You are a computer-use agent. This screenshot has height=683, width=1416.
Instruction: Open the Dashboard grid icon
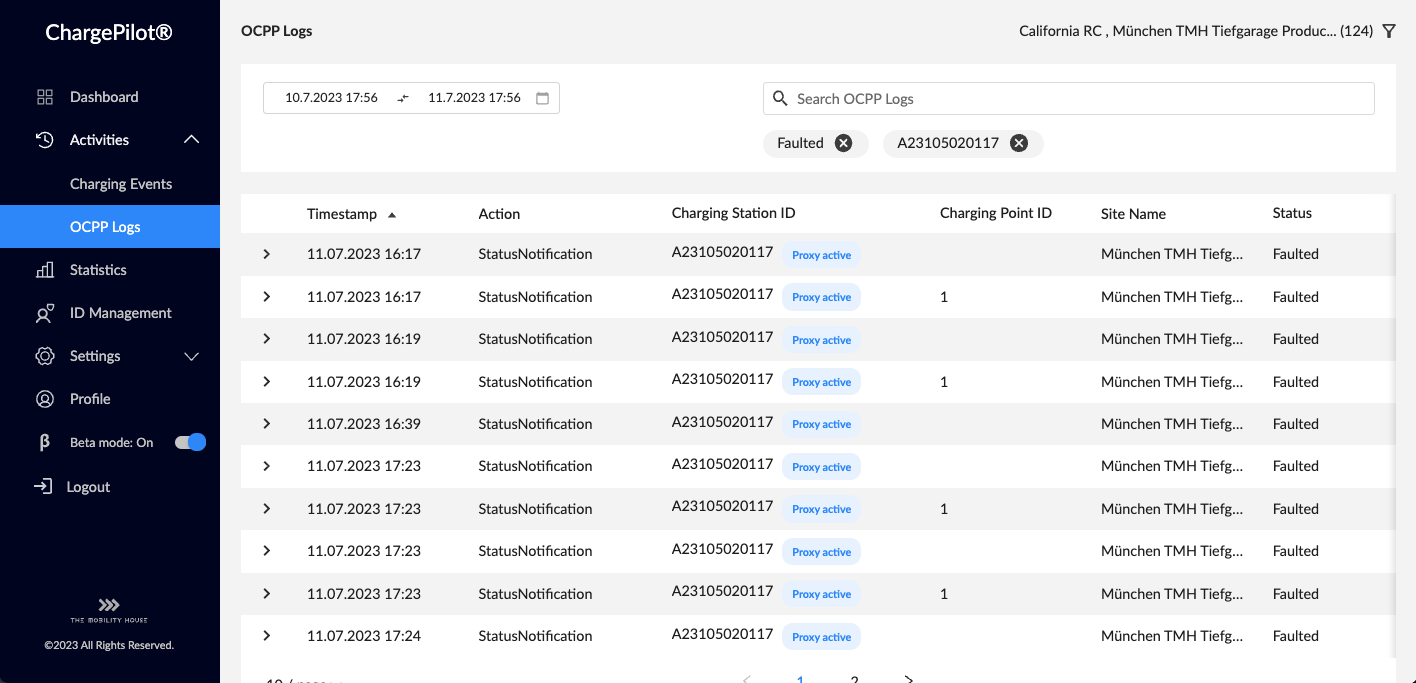click(45, 97)
